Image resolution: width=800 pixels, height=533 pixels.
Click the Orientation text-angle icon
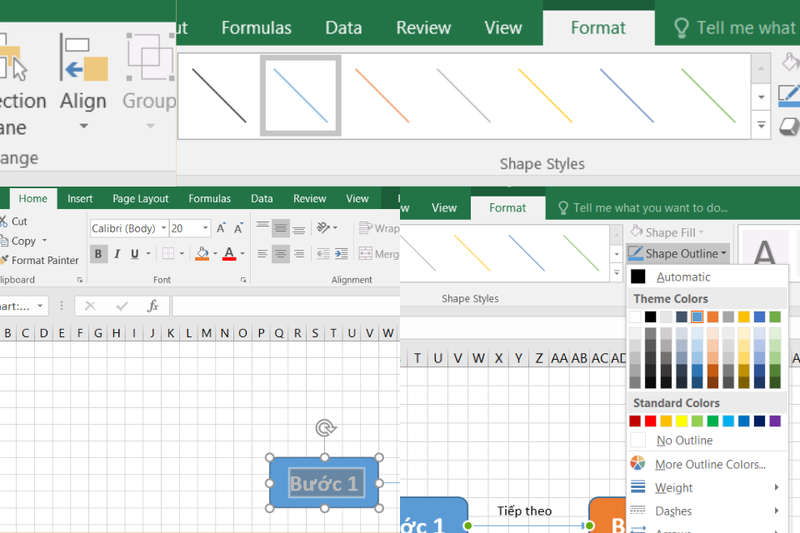(323, 227)
